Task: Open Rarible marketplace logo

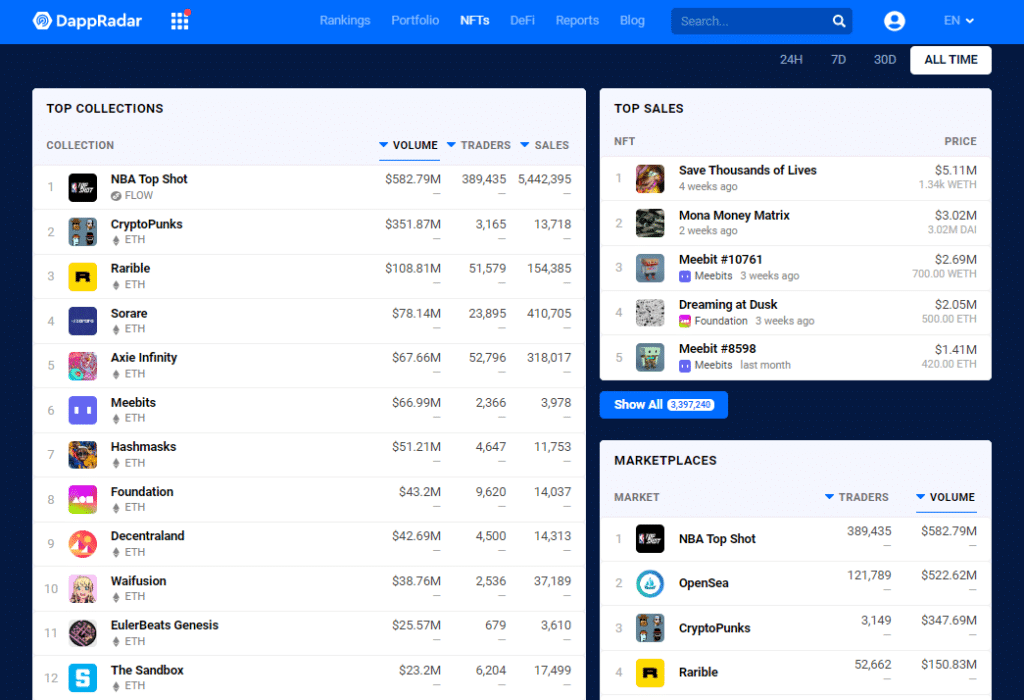Action: click(x=650, y=673)
